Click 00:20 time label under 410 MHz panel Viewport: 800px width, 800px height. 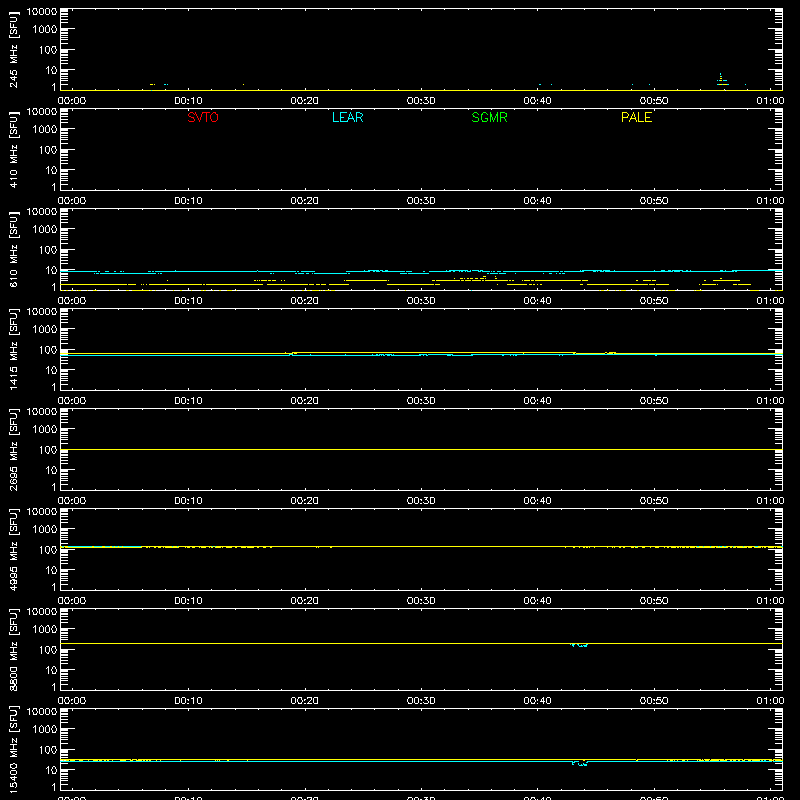[305, 201]
